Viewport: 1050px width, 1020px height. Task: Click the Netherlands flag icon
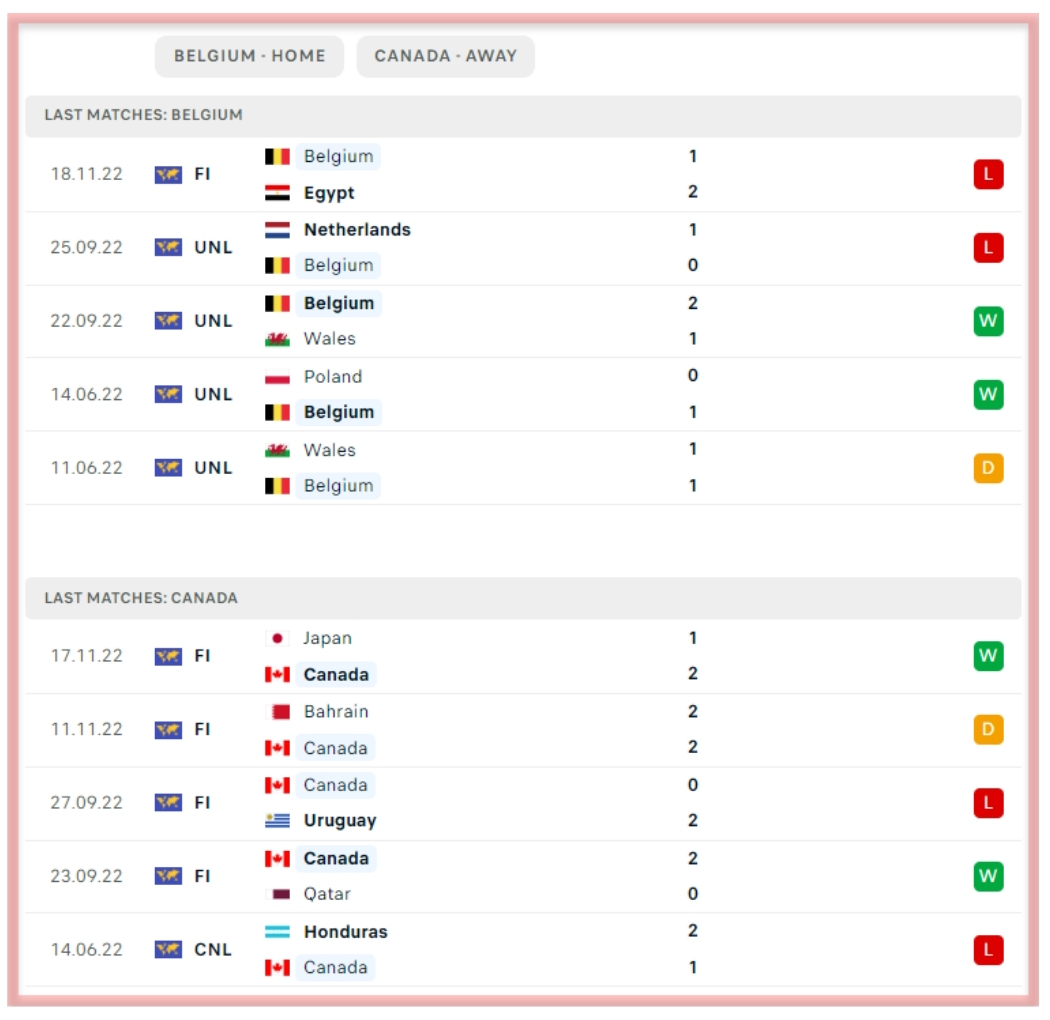point(277,230)
